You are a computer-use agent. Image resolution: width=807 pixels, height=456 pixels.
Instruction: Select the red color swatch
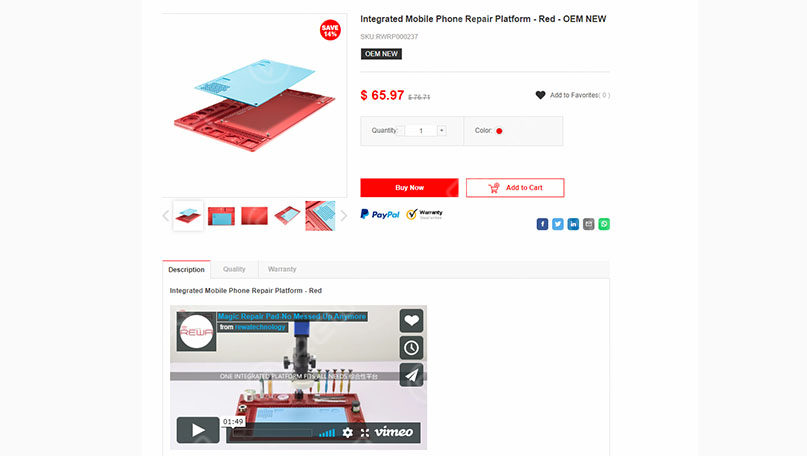point(499,131)
